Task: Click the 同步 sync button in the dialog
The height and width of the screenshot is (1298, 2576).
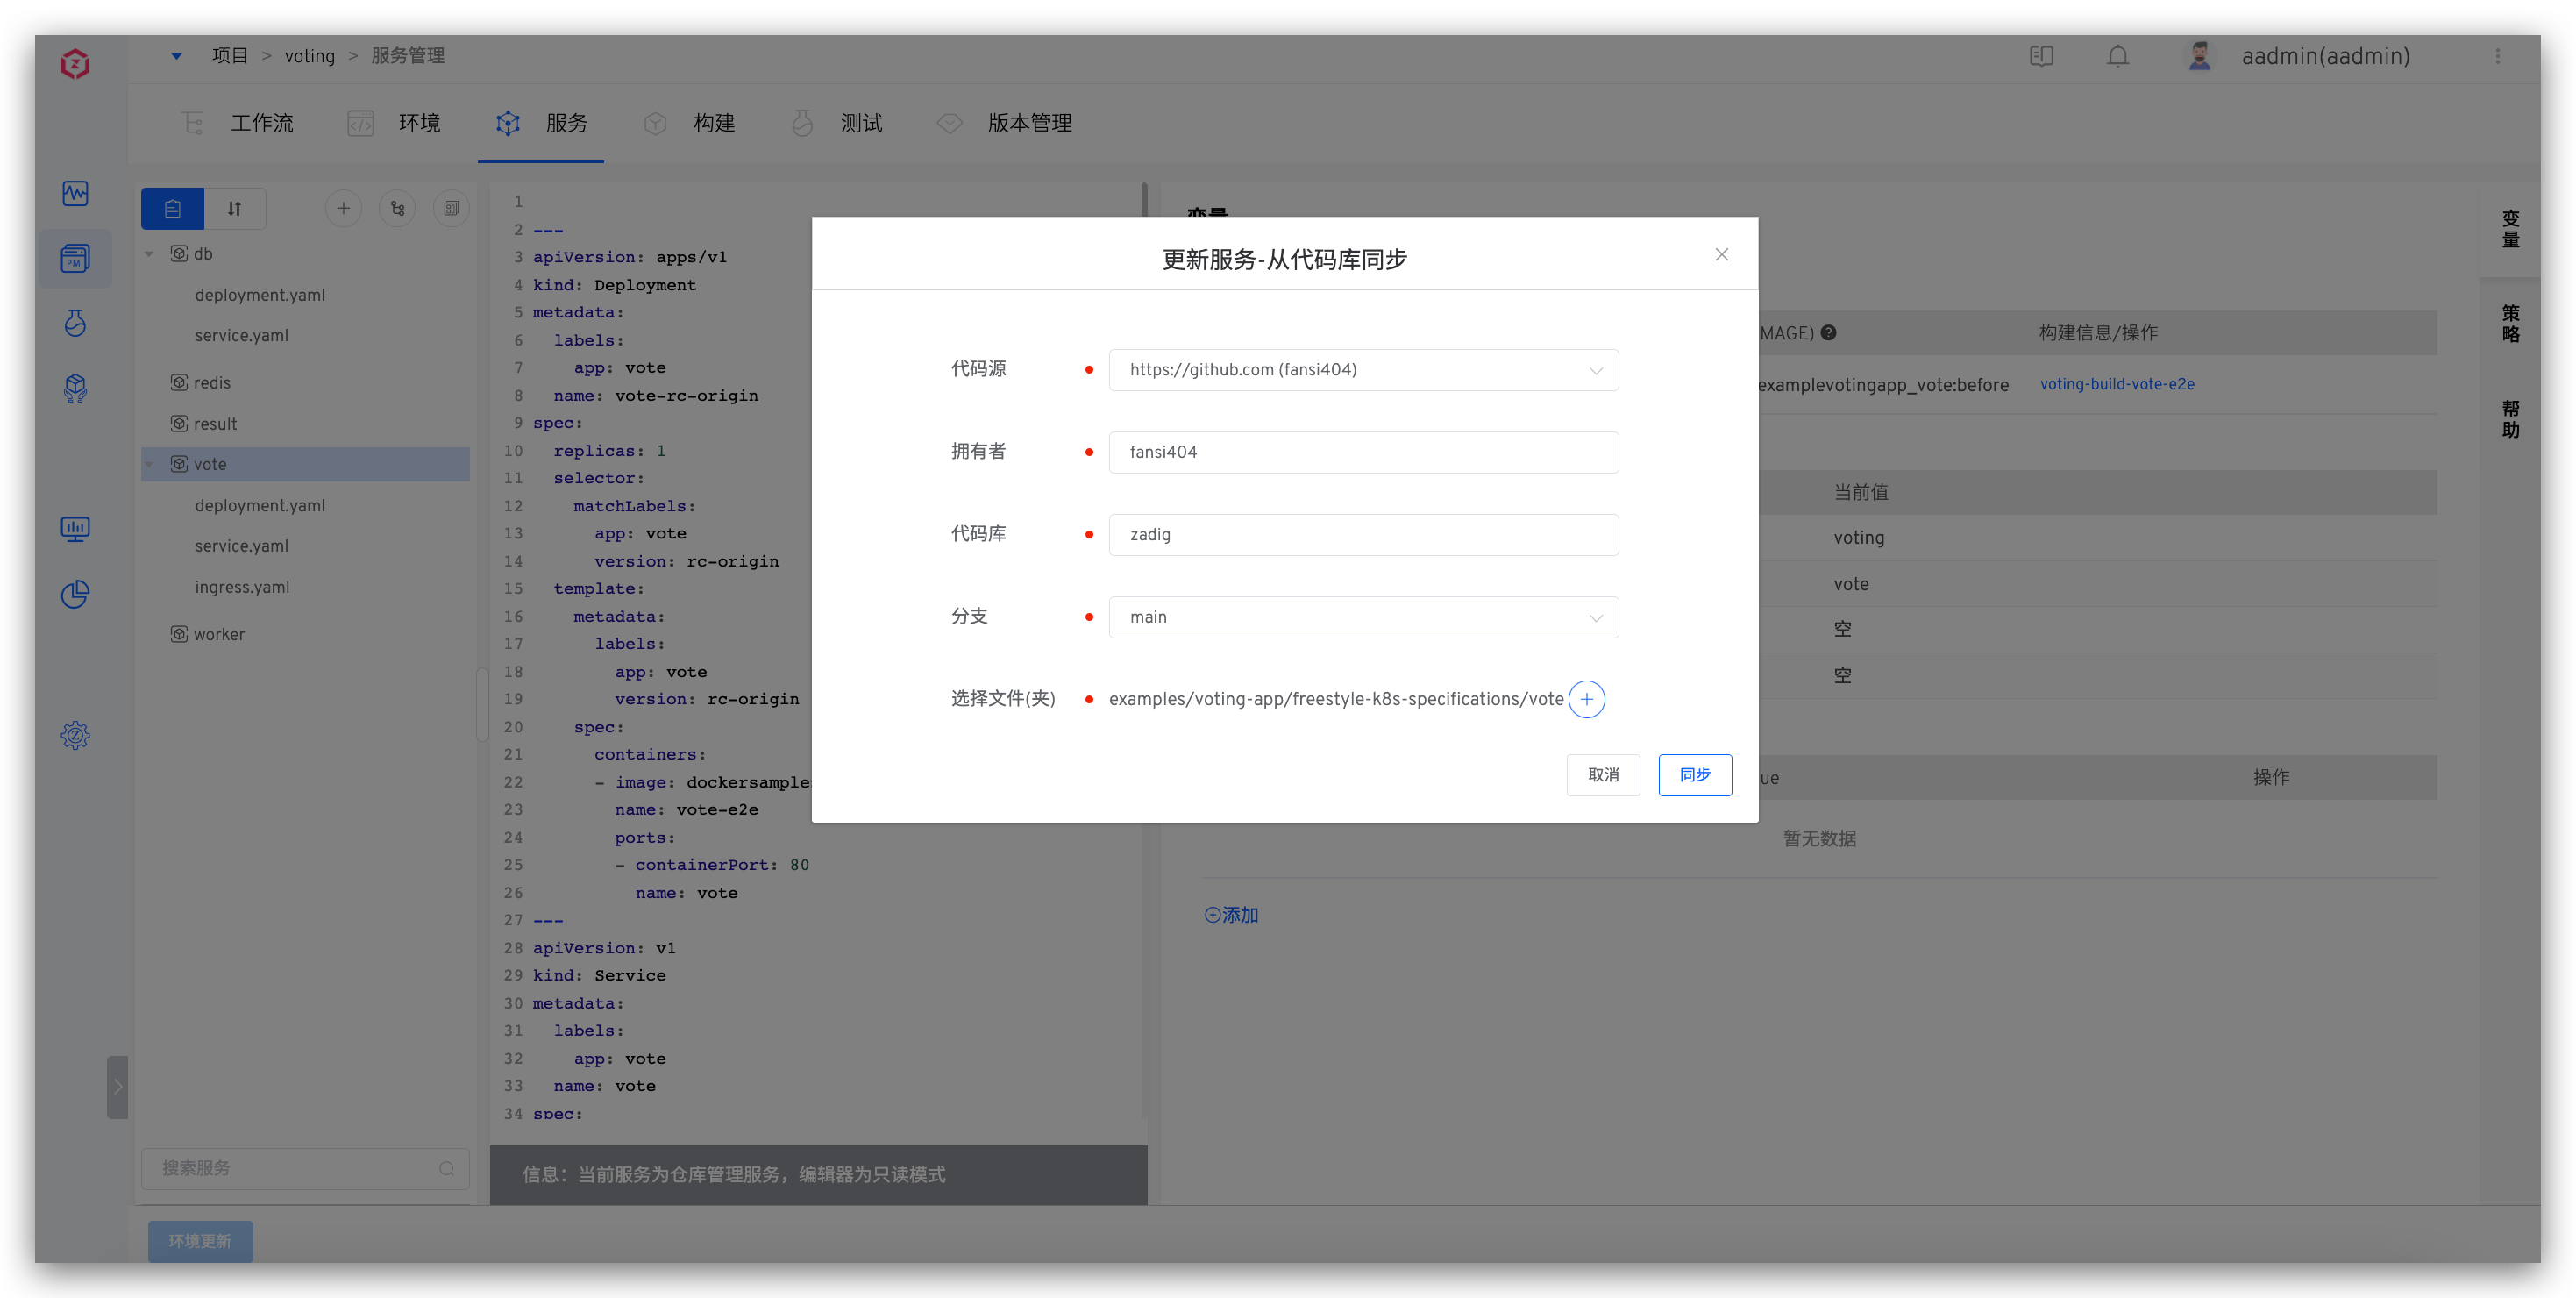Action: click(x=1695, y=775)
